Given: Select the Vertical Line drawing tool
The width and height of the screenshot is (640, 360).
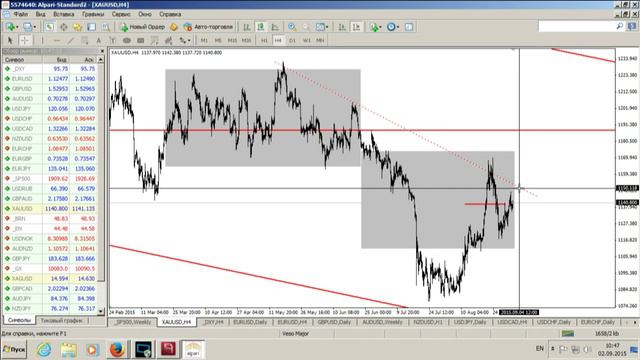Looking at the screenshot, I should (42, 40).
